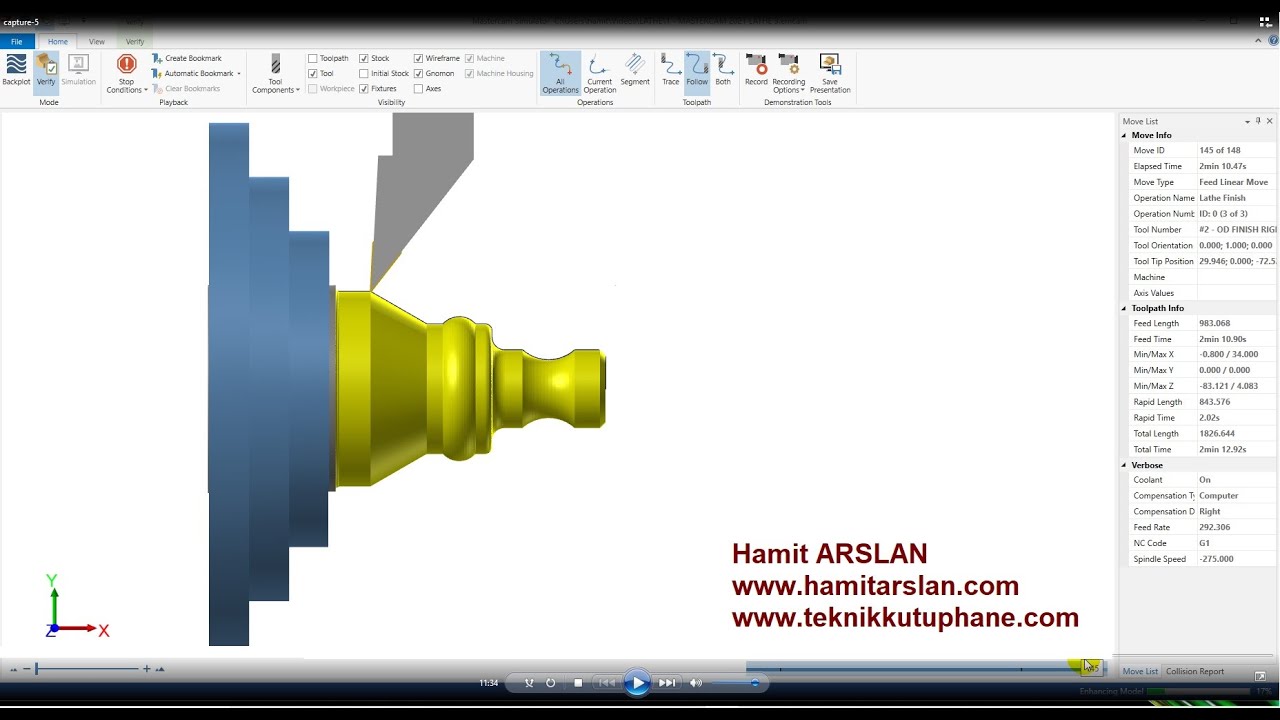Uncheck the Tool visibility checkbox
1280x720 pixels.
(x=313, y=73)
